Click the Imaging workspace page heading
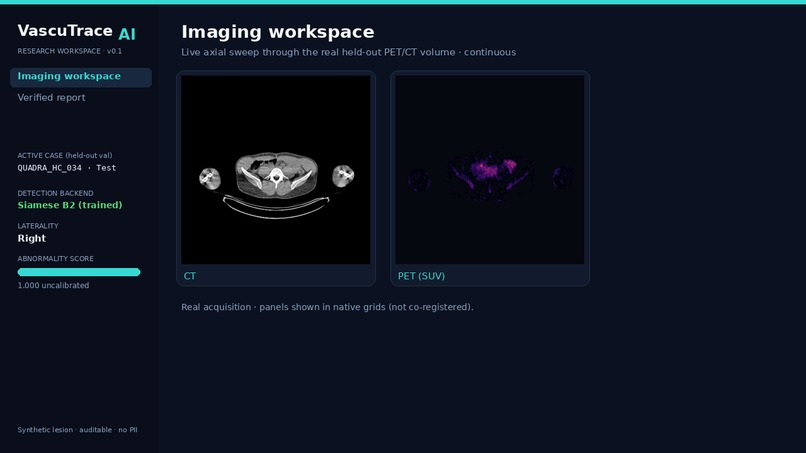This screenshot has height=453, width=806. pyautogui.click(x=278, y=32)
